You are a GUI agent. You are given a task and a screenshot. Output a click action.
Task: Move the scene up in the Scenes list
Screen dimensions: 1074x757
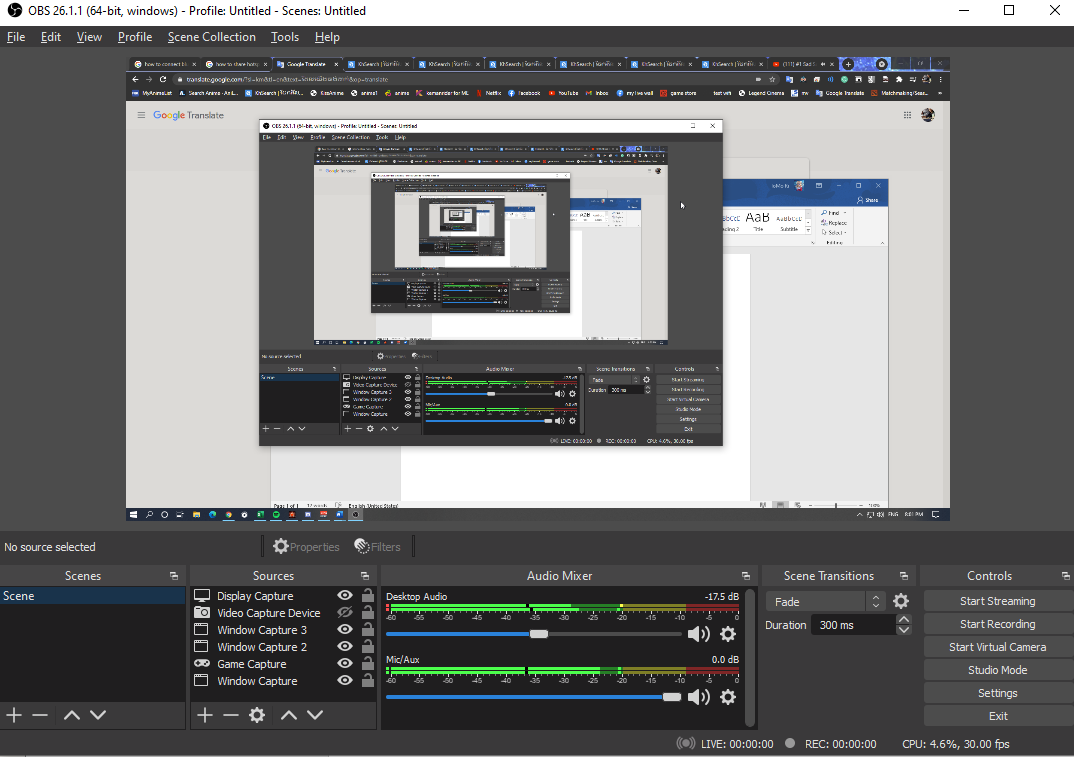click(72, 715)
